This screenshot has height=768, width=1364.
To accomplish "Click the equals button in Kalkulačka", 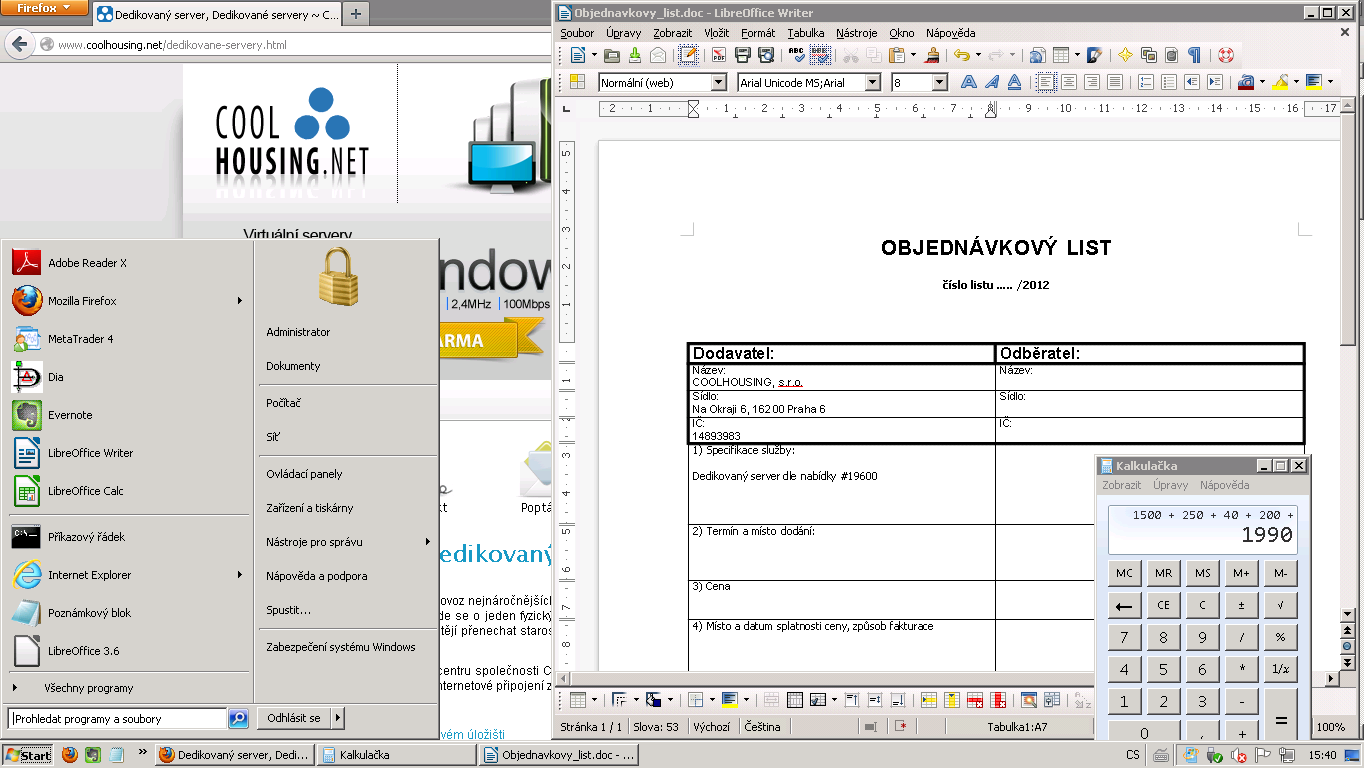I will [1280, 721].
